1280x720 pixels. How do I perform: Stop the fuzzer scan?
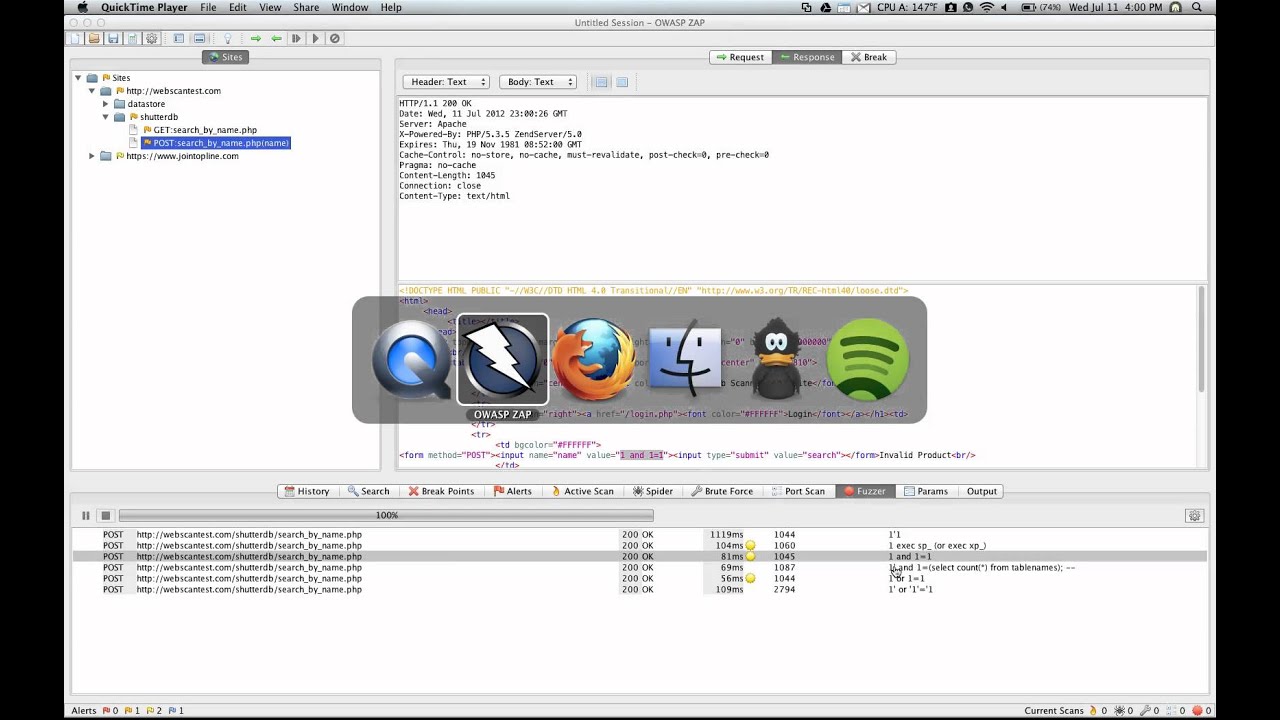[105, 516]
